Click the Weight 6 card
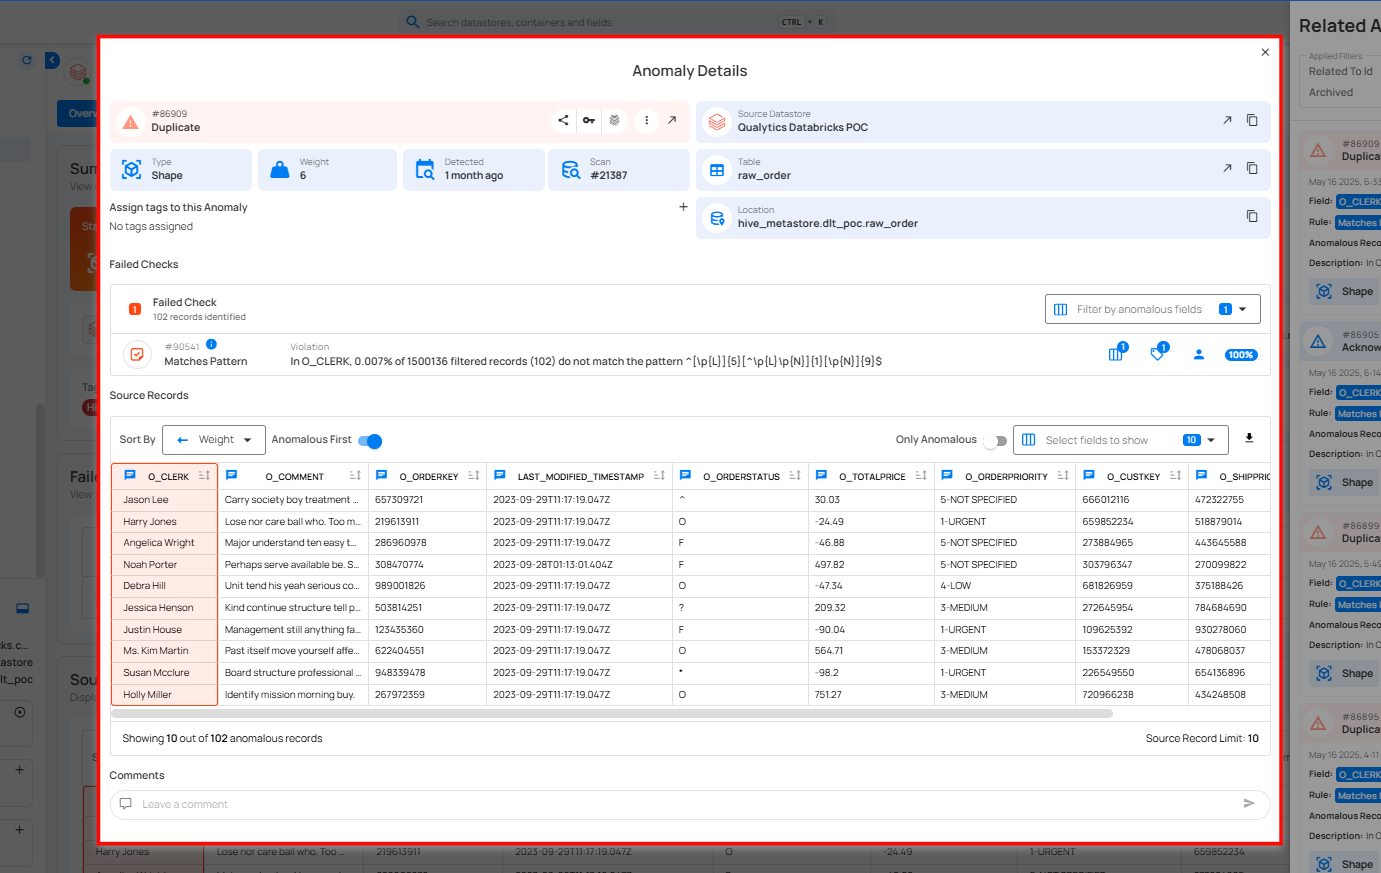Viewport: 1381px width, 873px height. point(327,169)
